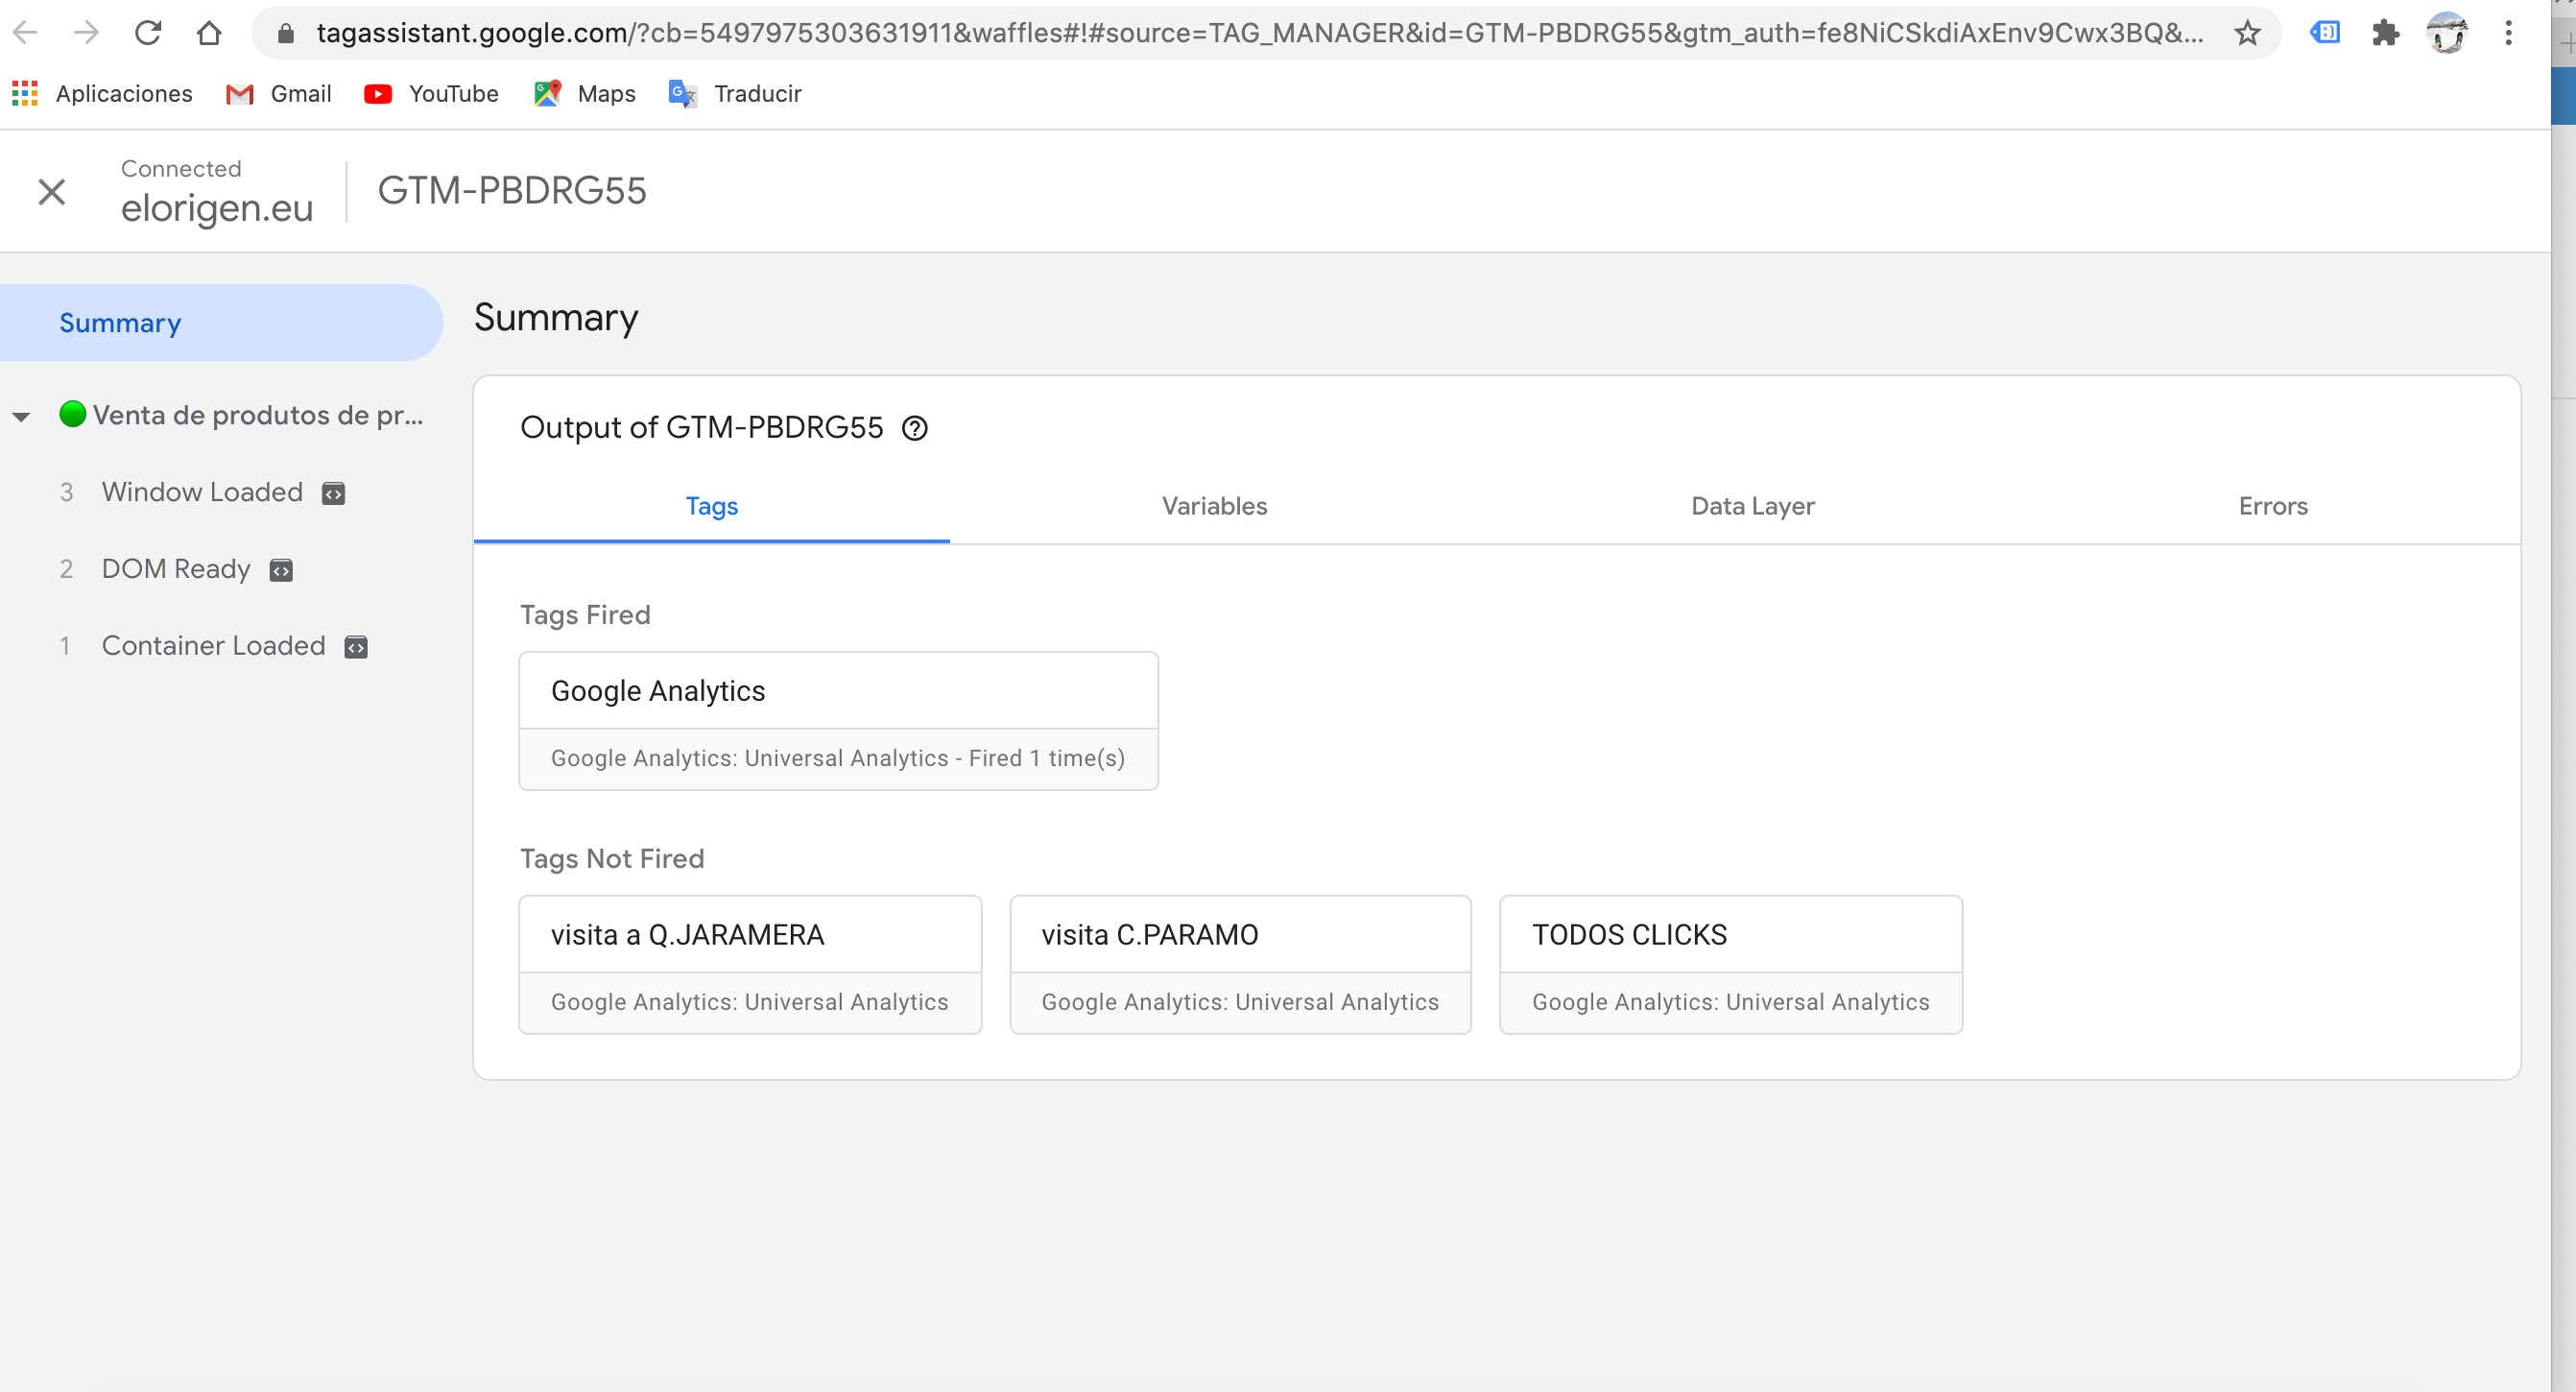Reload the Tag Assistant page
This screenshot has height=1392, width=2576.
148,33
